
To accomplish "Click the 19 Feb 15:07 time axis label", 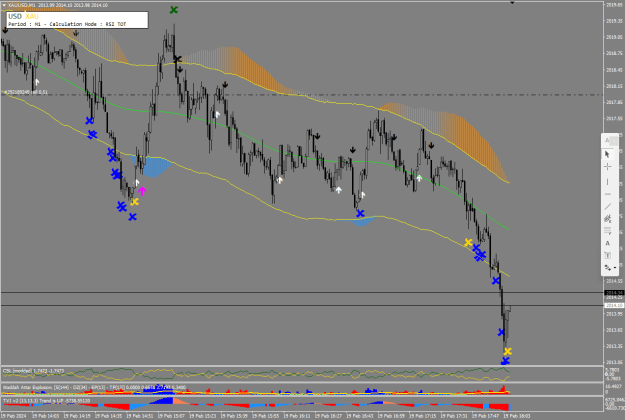I will [171, 416].
